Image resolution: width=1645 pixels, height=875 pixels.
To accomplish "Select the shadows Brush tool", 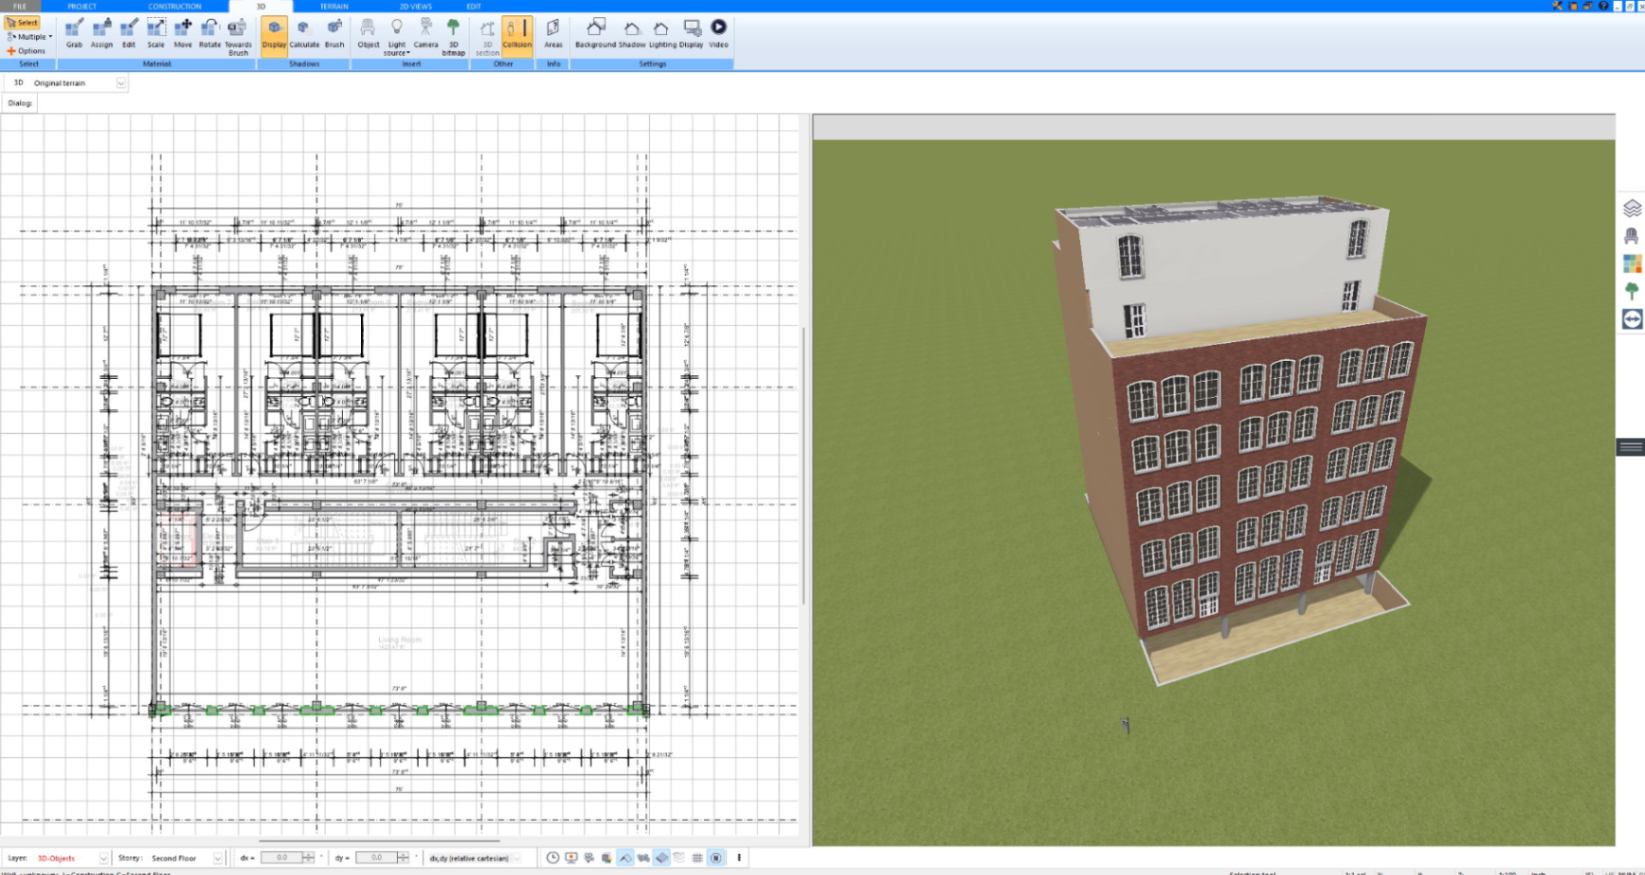I will click(x=334, y=33).
